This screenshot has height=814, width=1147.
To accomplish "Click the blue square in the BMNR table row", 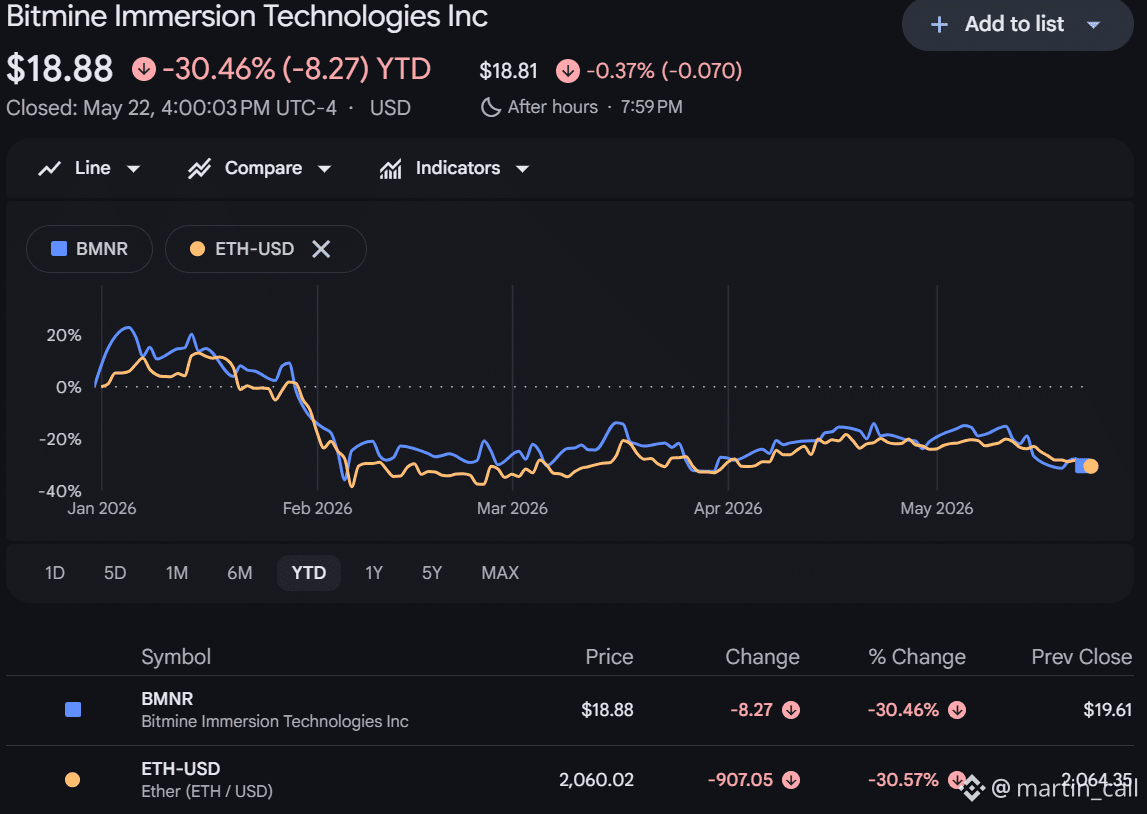I will pos(73,709).
